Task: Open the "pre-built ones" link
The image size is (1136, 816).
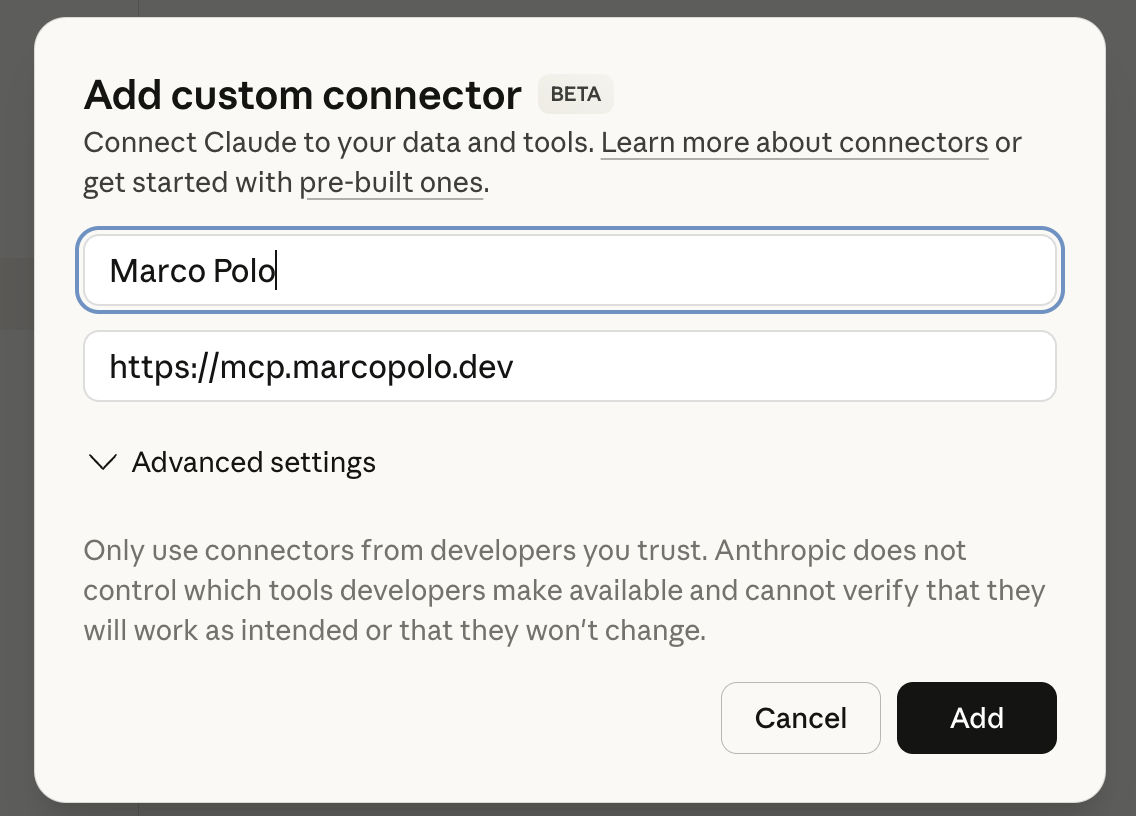Action: 392,182
